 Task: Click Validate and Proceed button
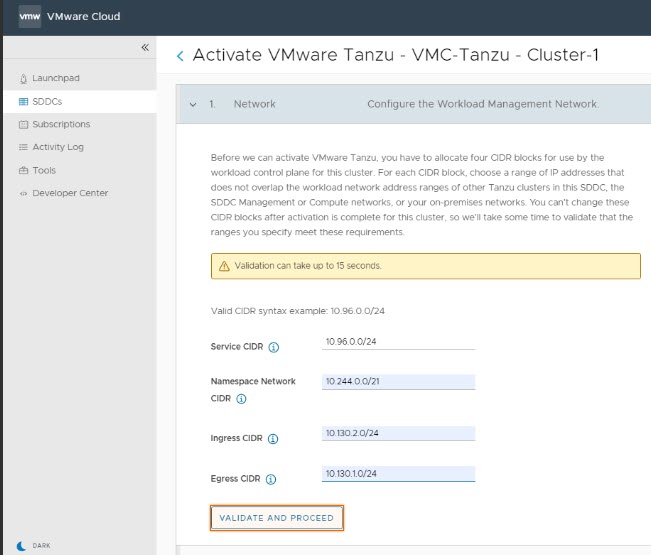pos(277,518)
